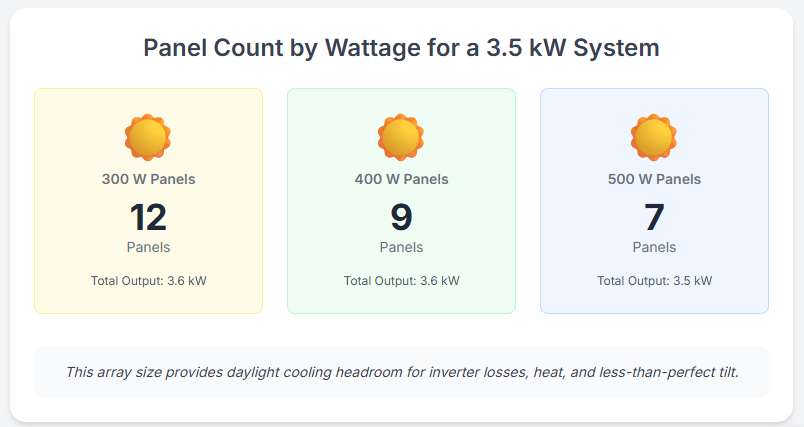Click the number 12 panel count
Viewport: 804px width, 427px height.
click(148, 217)
